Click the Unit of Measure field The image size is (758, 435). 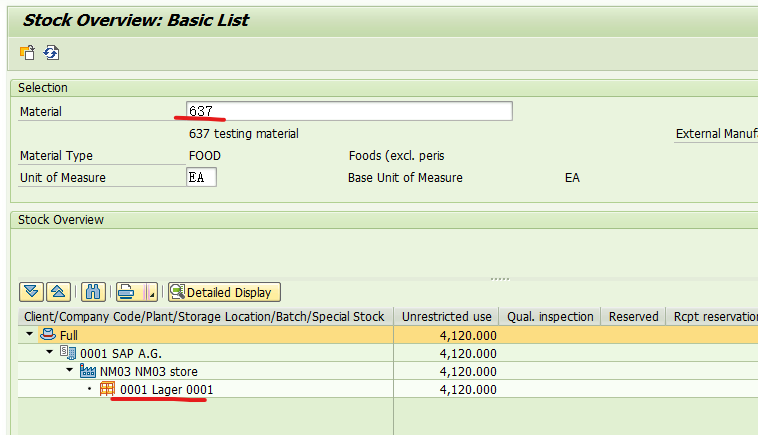201,177
